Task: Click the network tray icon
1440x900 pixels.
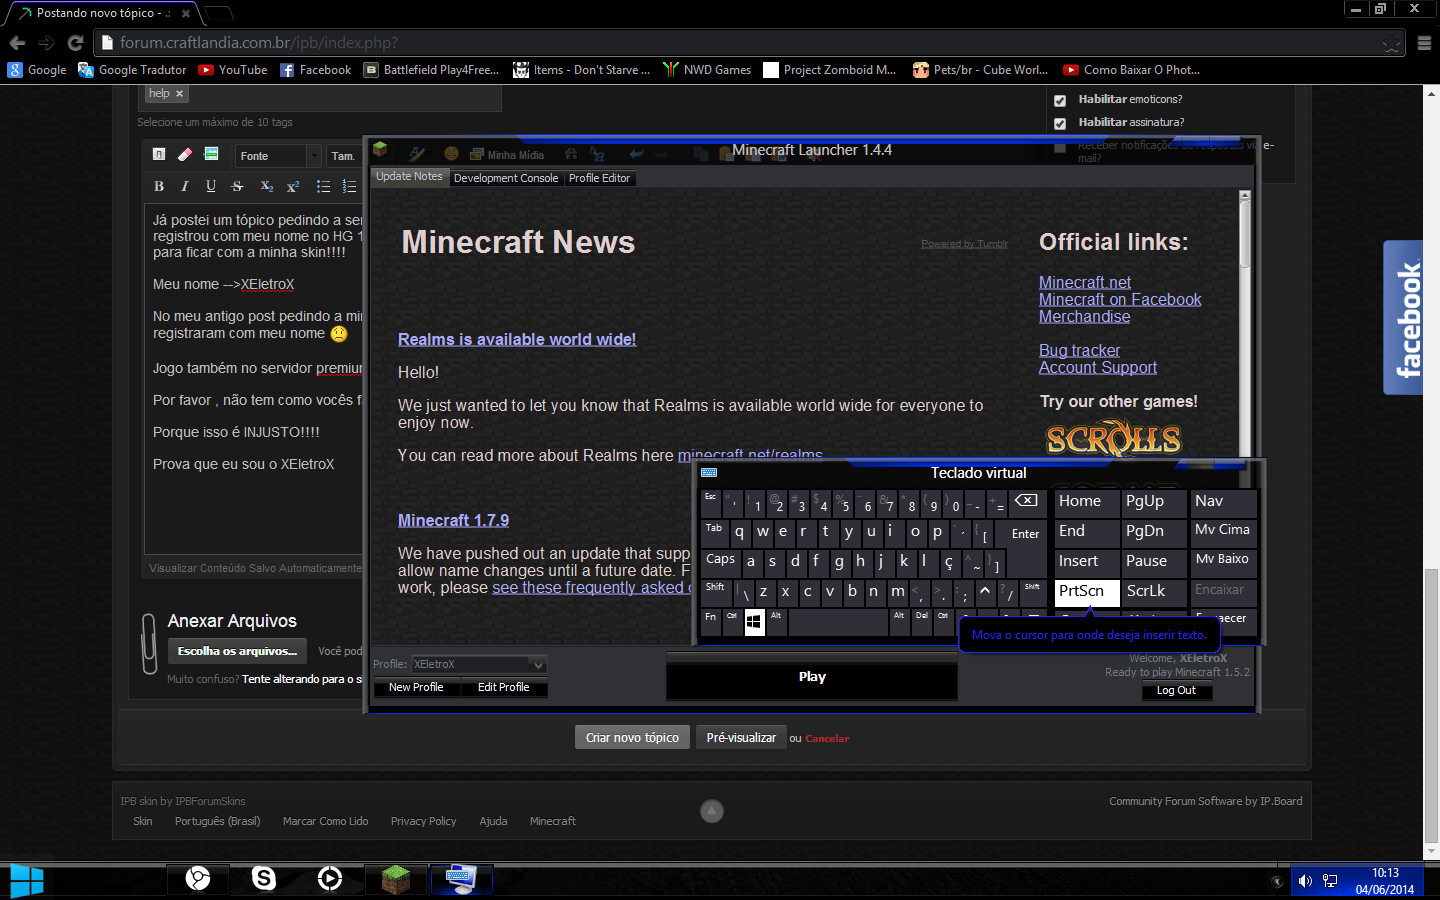Action: [x=1330, y=881]
